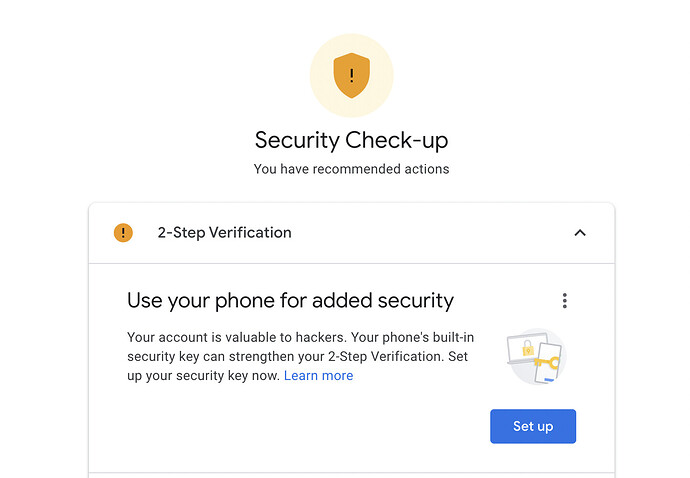Click the exclamation badge beside 2-Step Verification

click(x=123, y=233)
